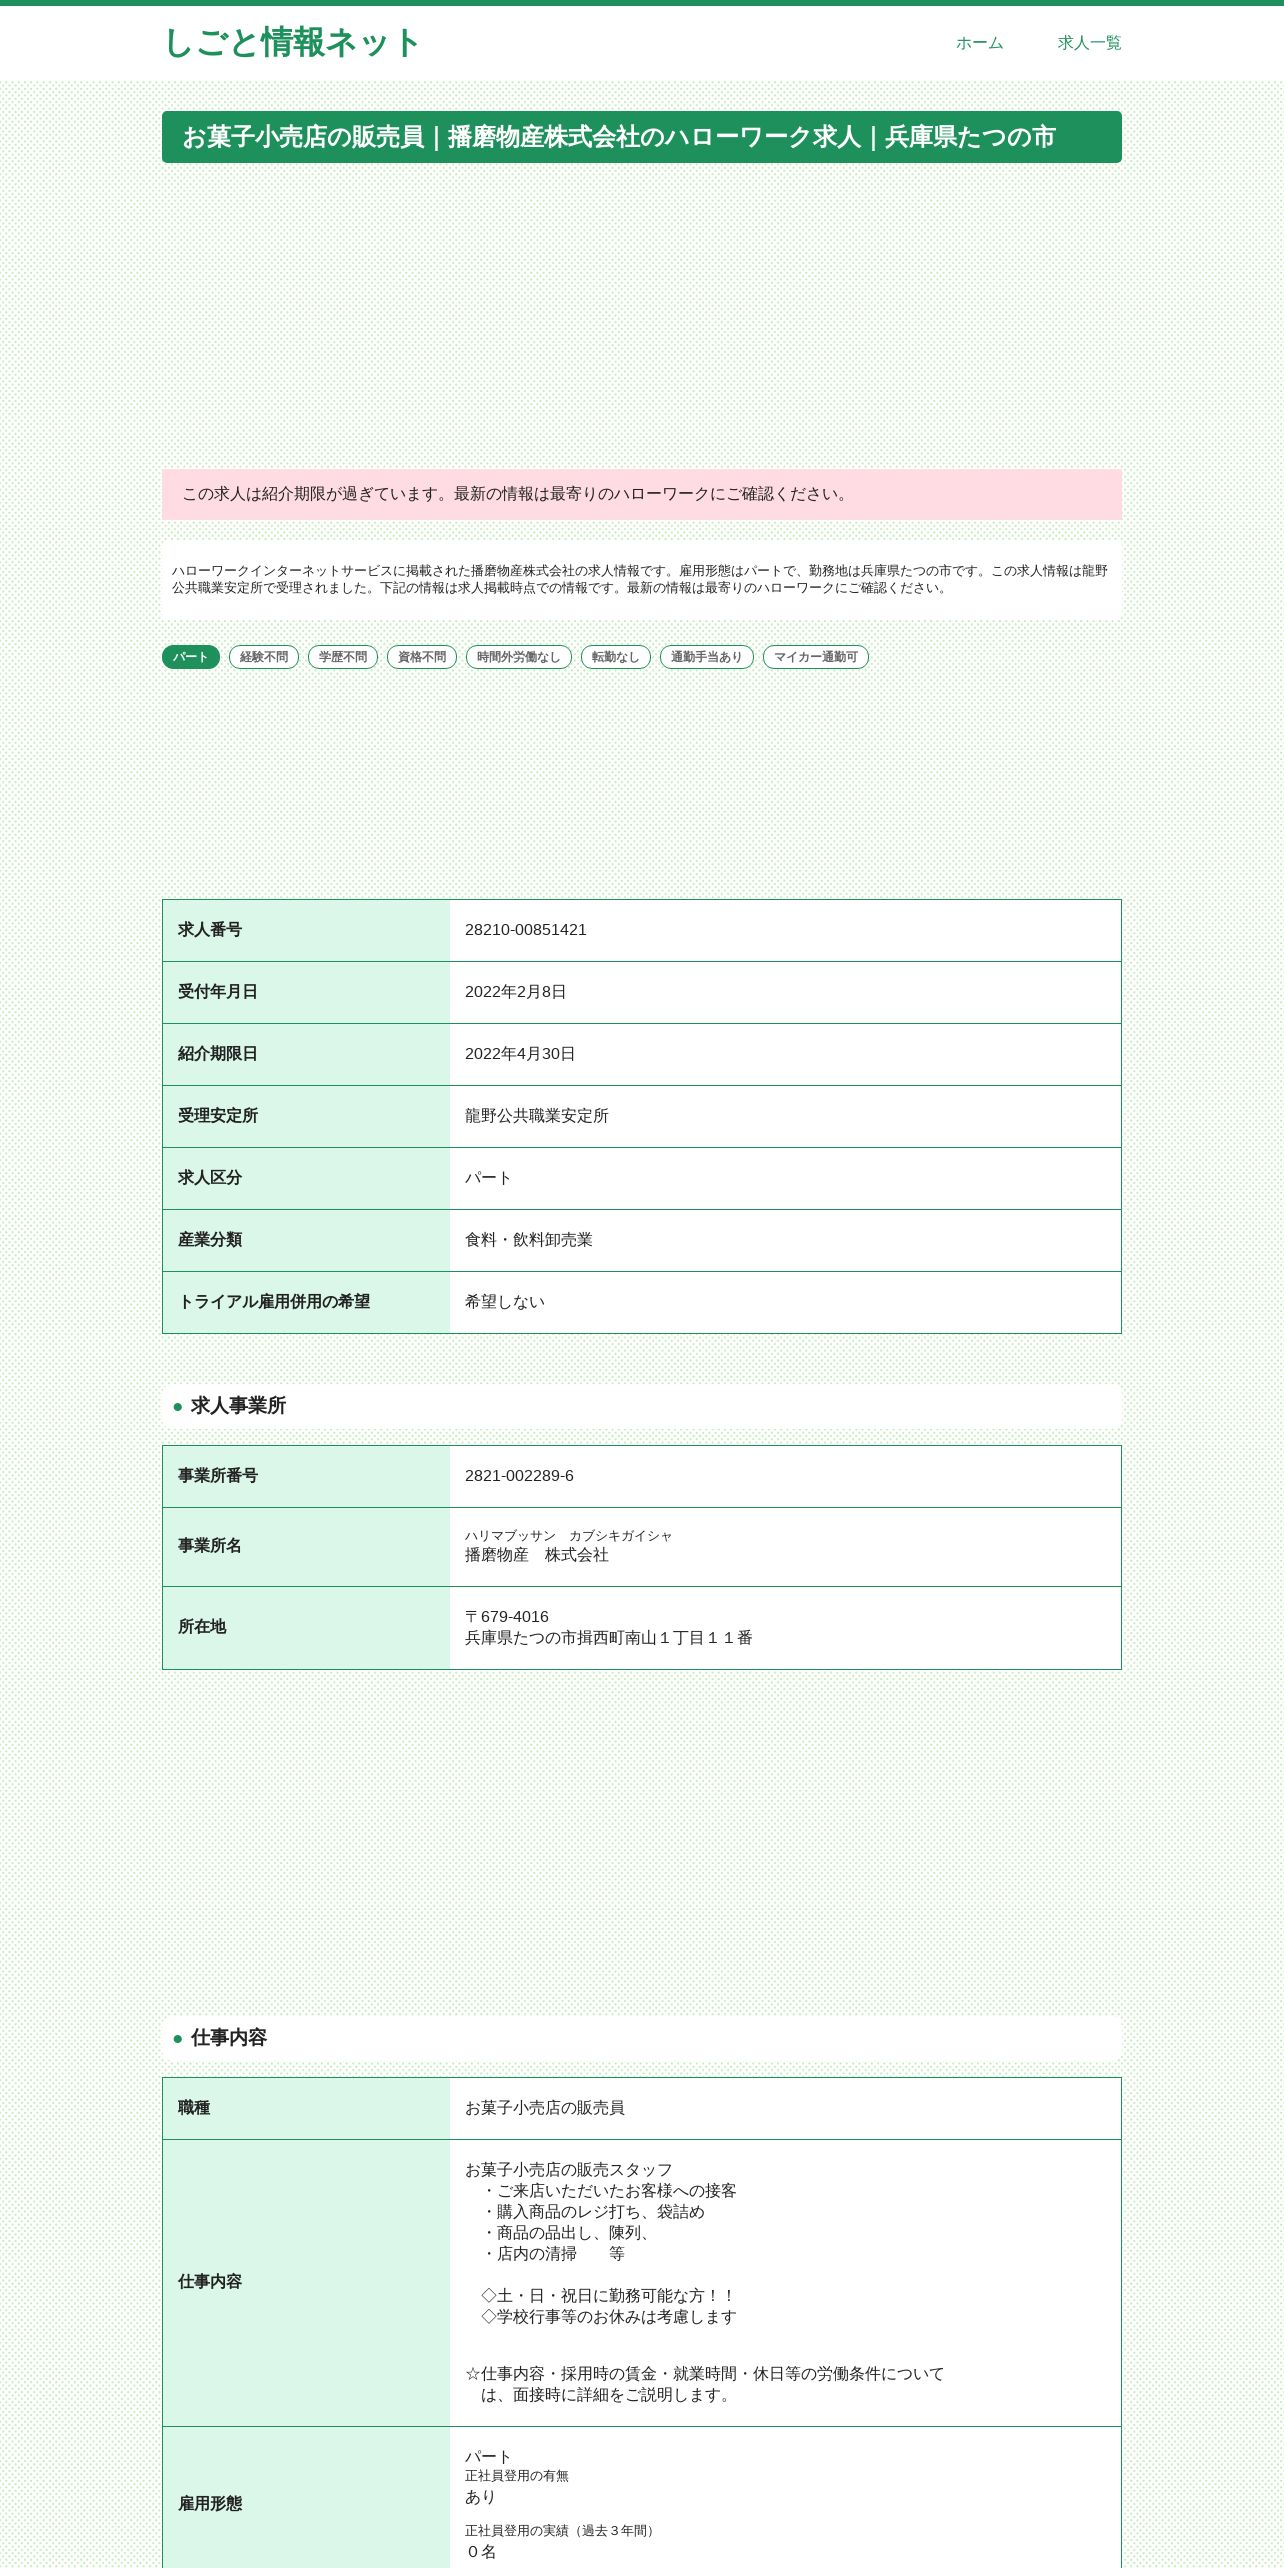Viewport: 1284px width, 2568px height.
Task: Click the 求人番号 label cell
Action: 306,931
